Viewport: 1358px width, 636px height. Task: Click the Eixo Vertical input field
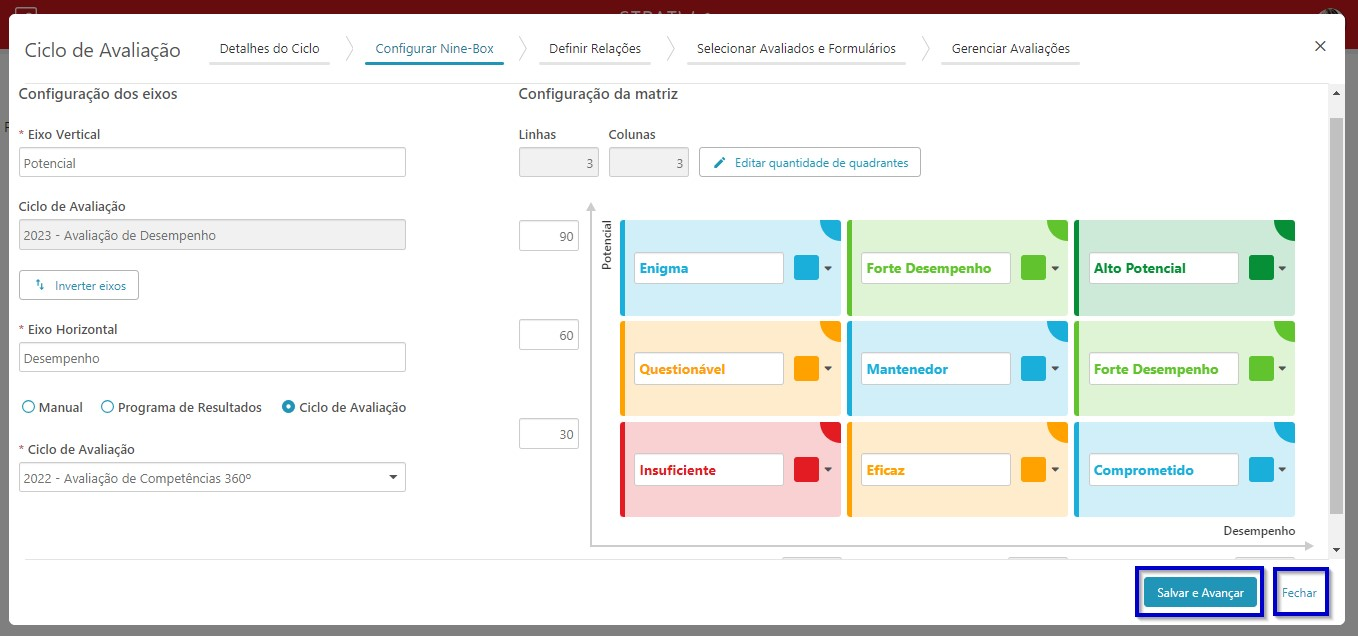(212, 162)
